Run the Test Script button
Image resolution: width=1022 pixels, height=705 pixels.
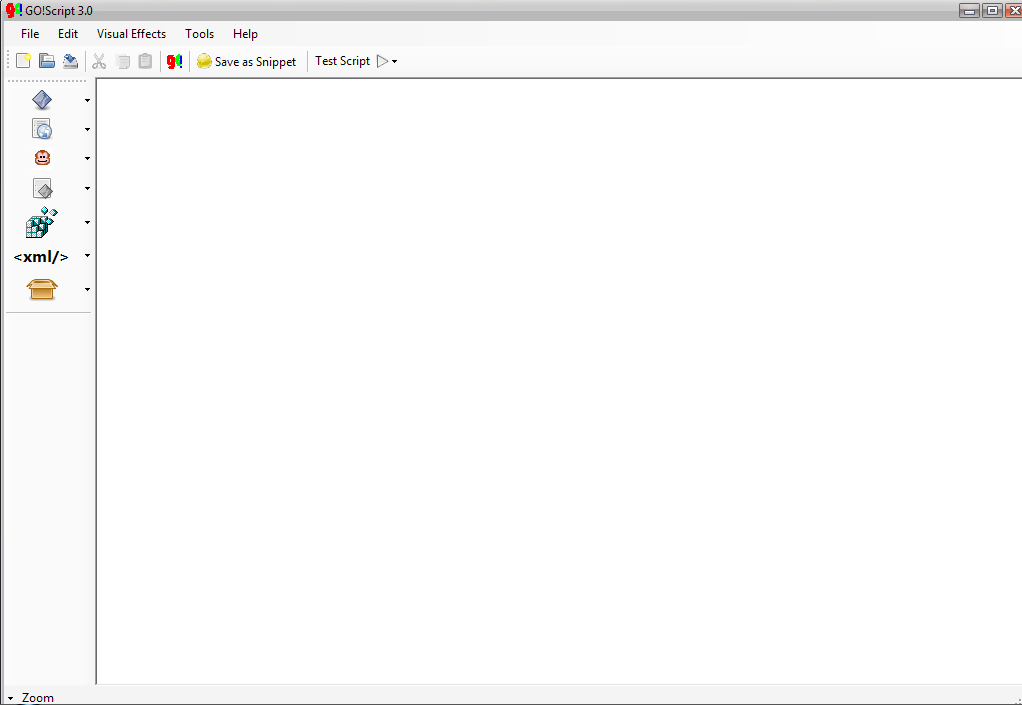(x=343, y=61)
